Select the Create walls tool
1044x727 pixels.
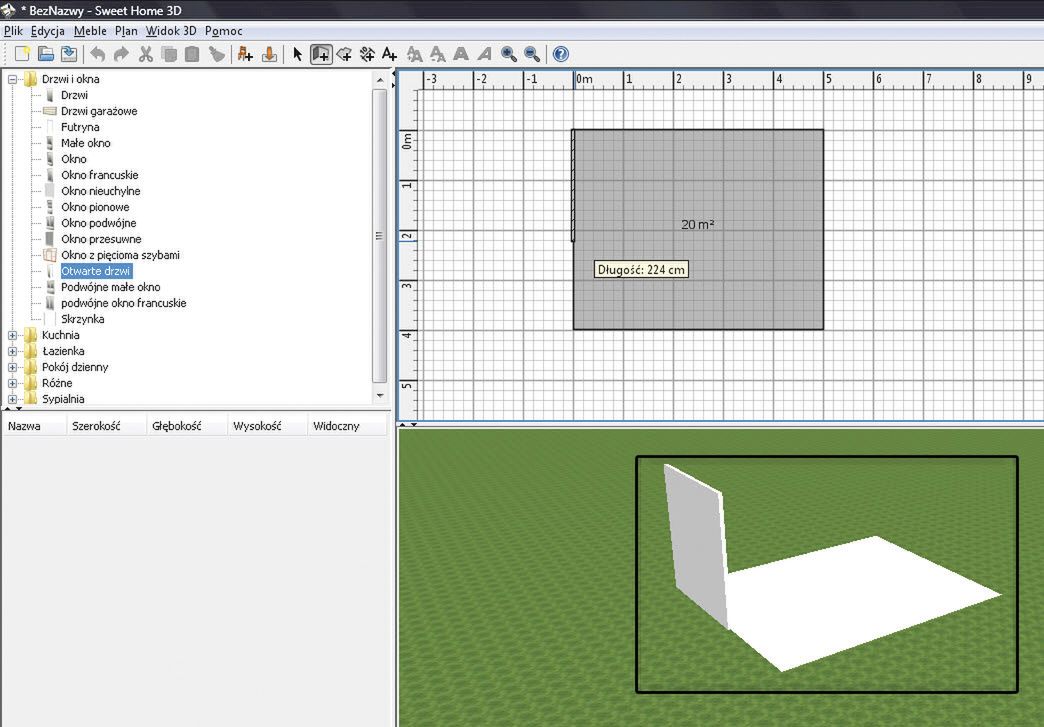321,54
